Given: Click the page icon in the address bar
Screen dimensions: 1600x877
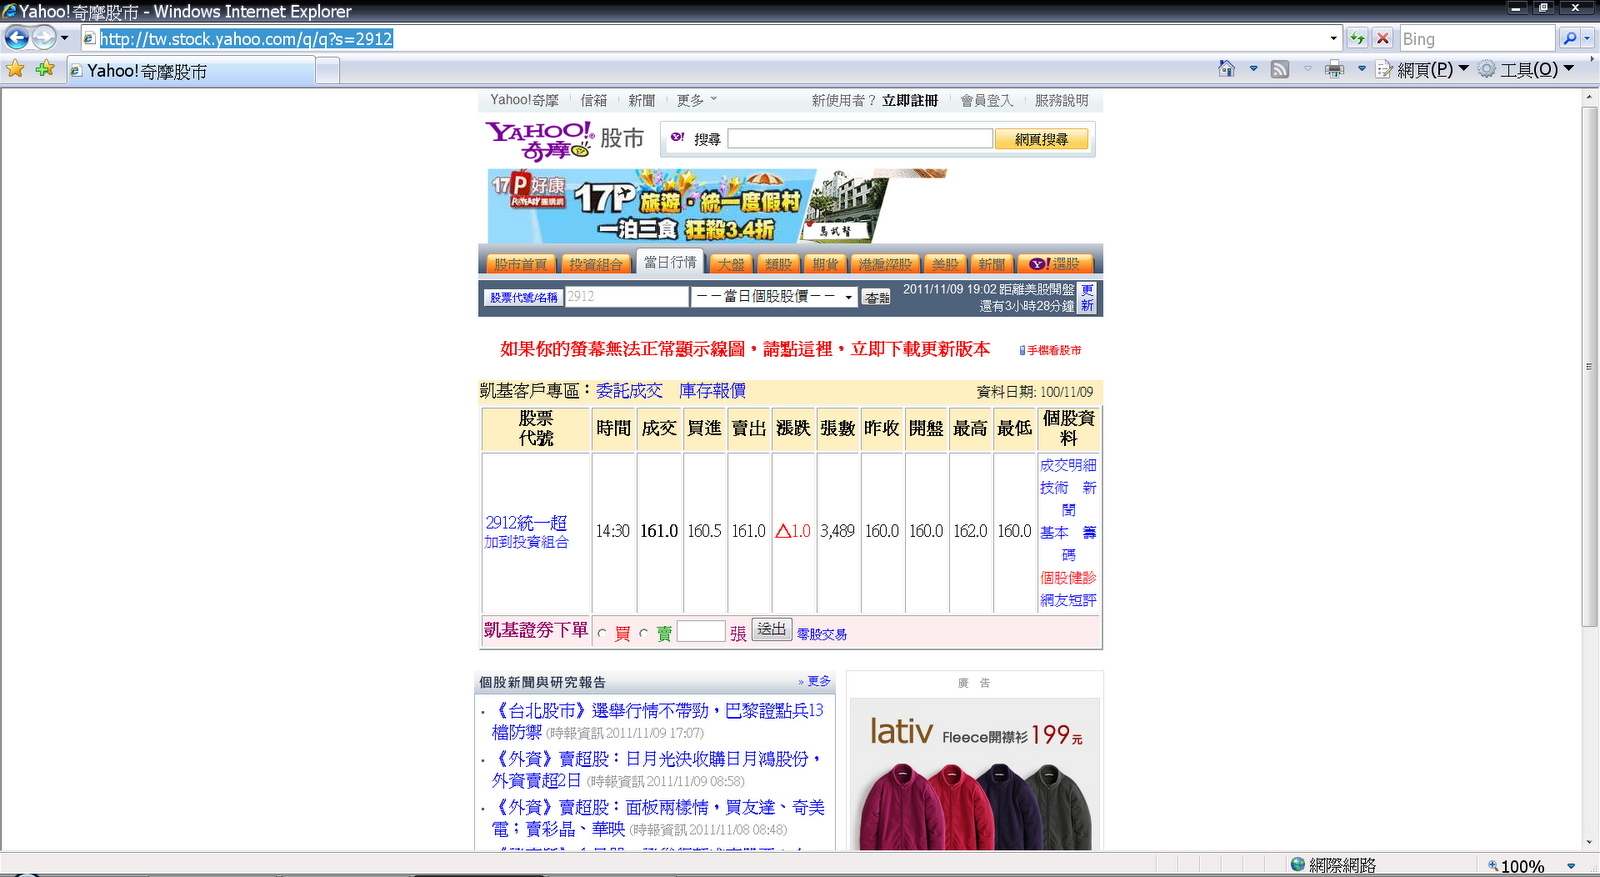Looking at the screenshot, I should coord(89,39).
